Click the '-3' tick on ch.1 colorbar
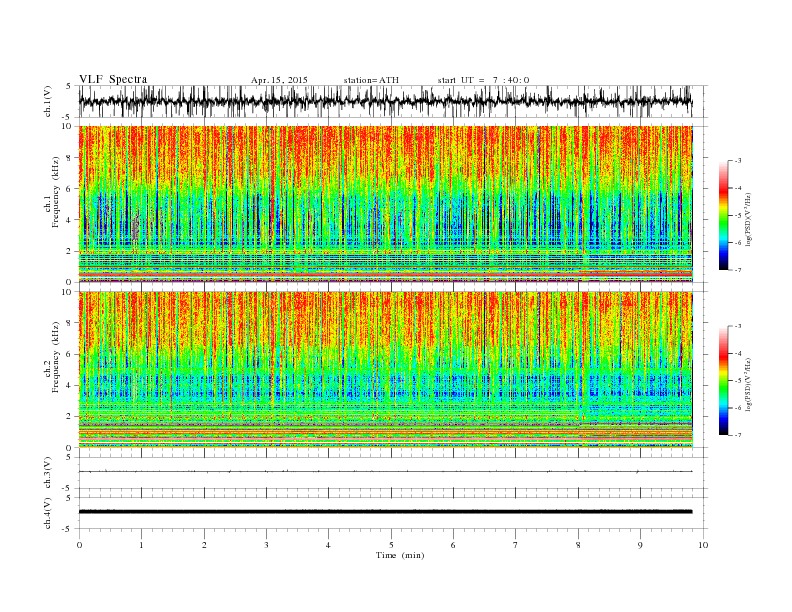 (x=737, y=161)
